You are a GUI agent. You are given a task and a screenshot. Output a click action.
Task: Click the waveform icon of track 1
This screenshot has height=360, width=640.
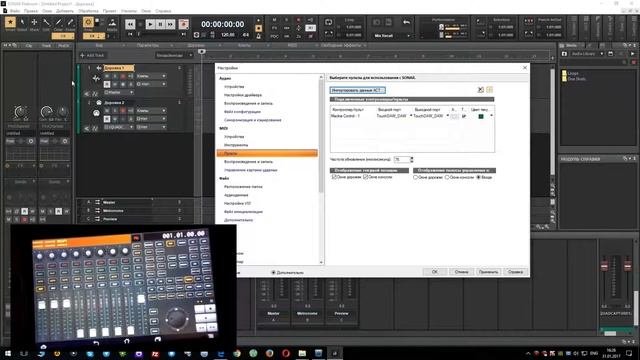96,78
